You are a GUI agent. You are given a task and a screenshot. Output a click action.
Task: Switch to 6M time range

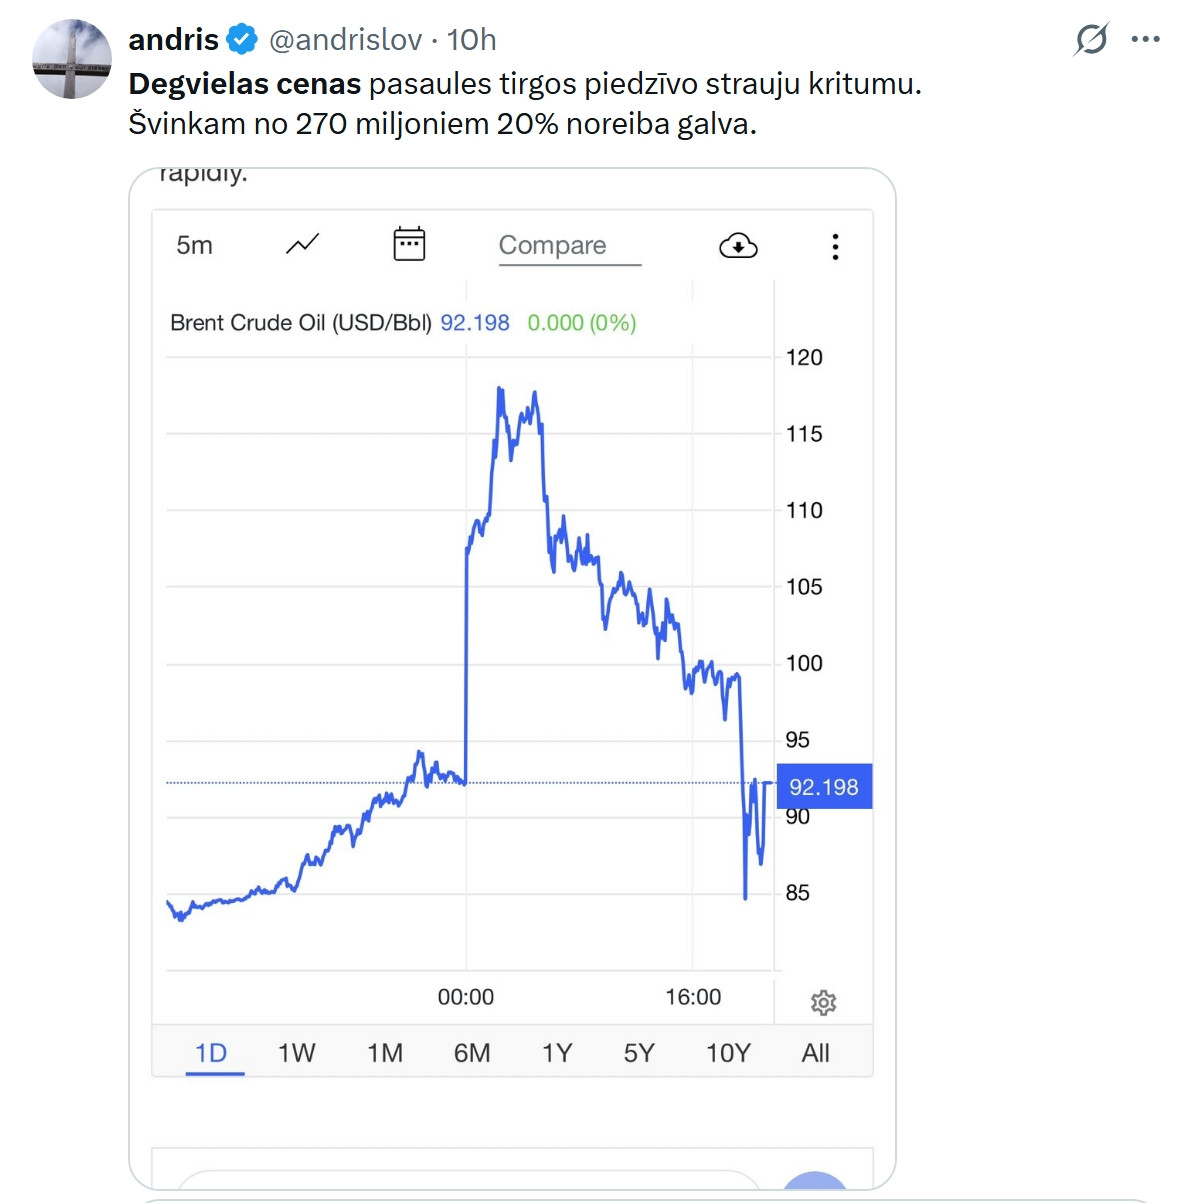pos(472,1053)
